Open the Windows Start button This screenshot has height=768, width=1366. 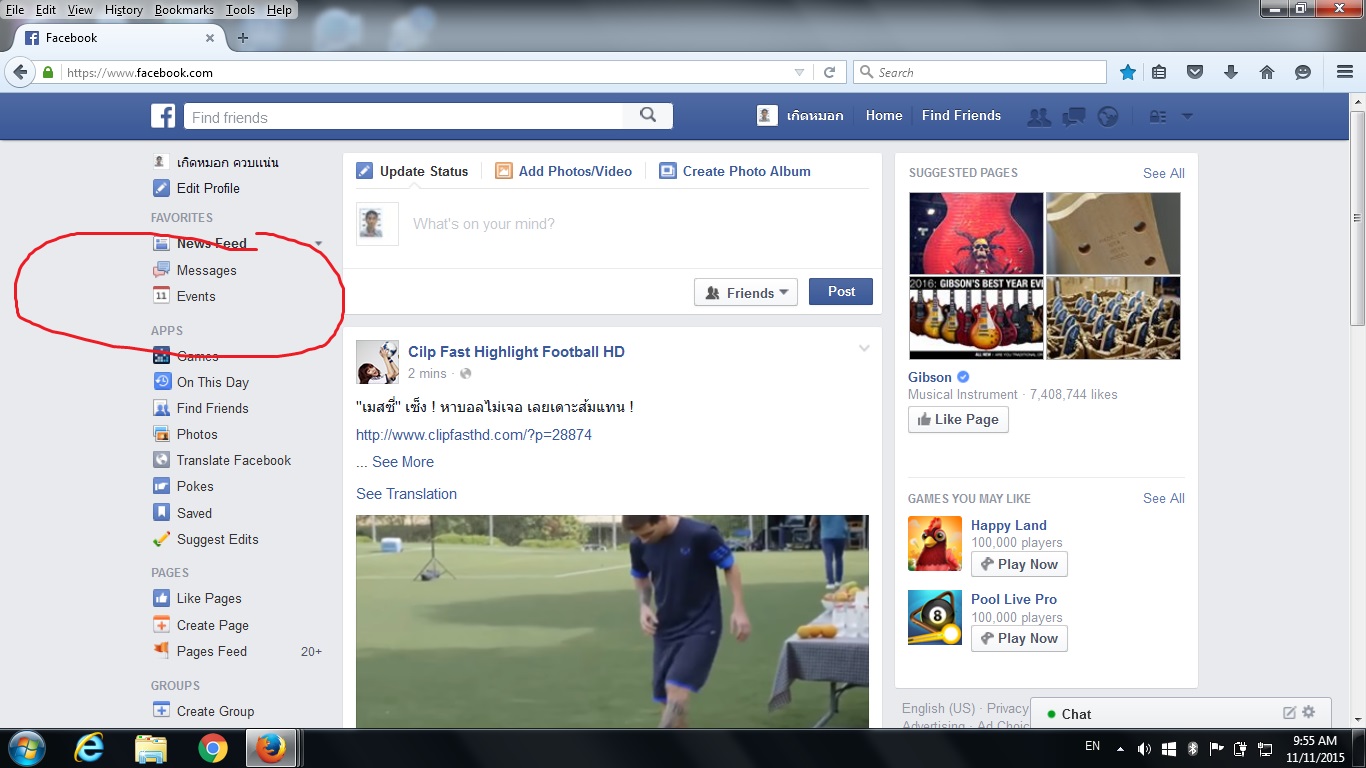(x=26, y=748)
